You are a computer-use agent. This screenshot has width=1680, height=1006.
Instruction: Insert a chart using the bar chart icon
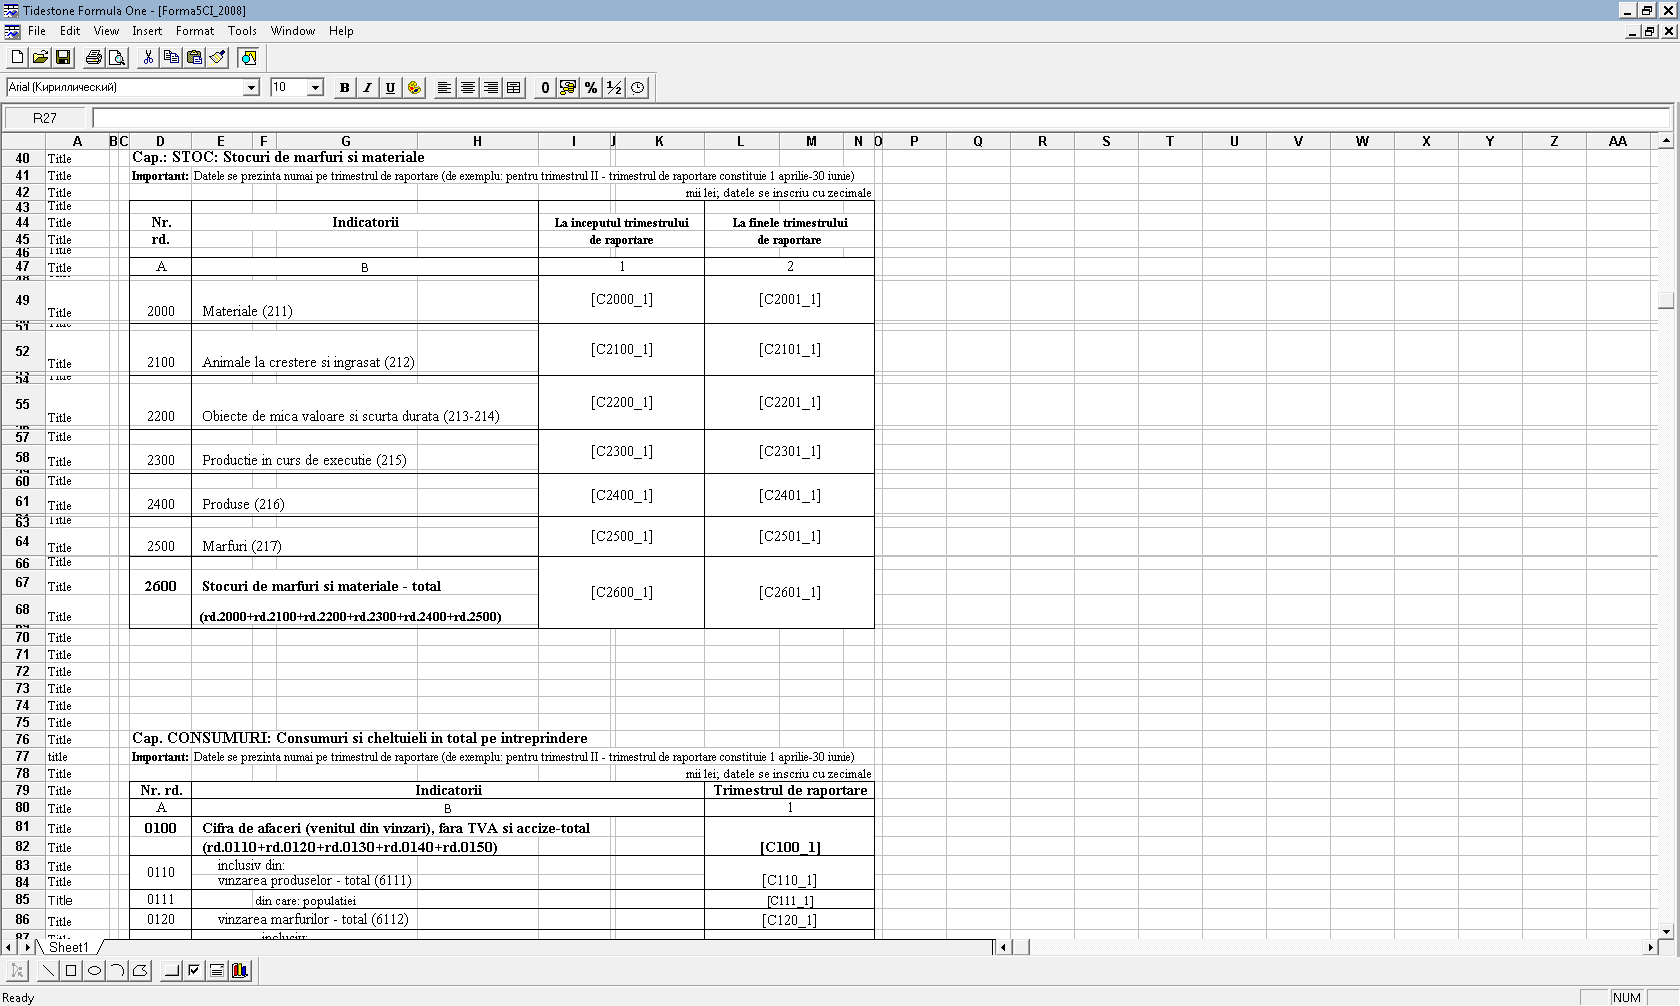click(x=240, y=970)
